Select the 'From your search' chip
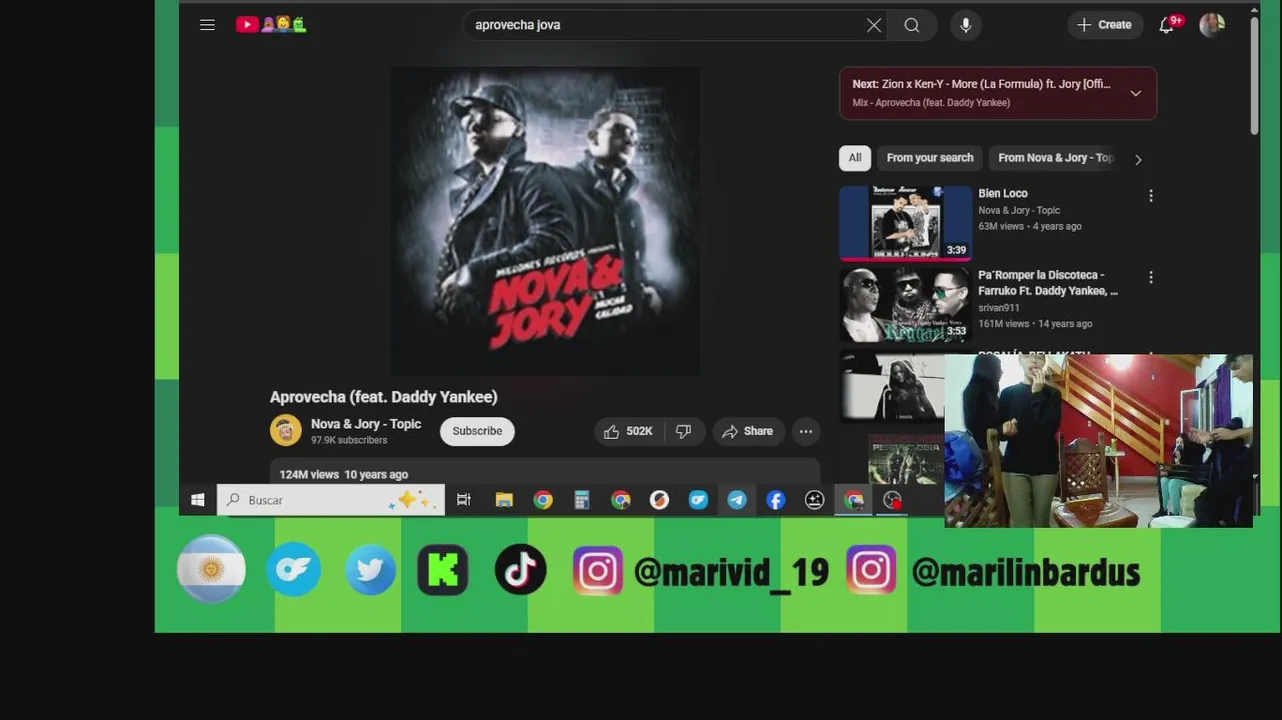Image resolution: width=1282 pixels, height=720 pixels. pos(930,158)
